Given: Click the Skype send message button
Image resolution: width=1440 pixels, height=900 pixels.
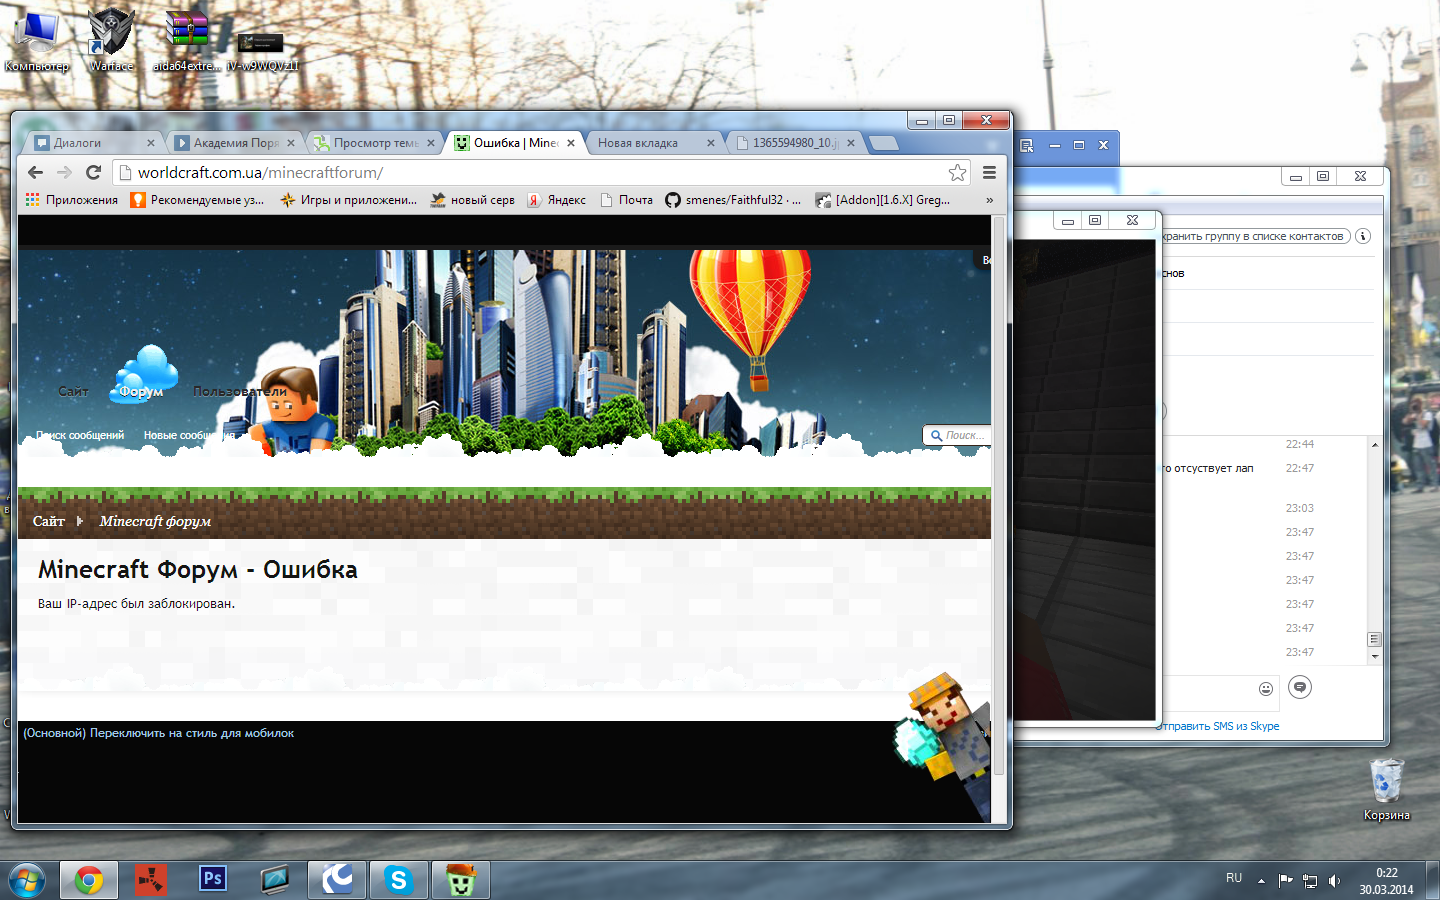Looking at the screenshot, I should click(1300, 687).
